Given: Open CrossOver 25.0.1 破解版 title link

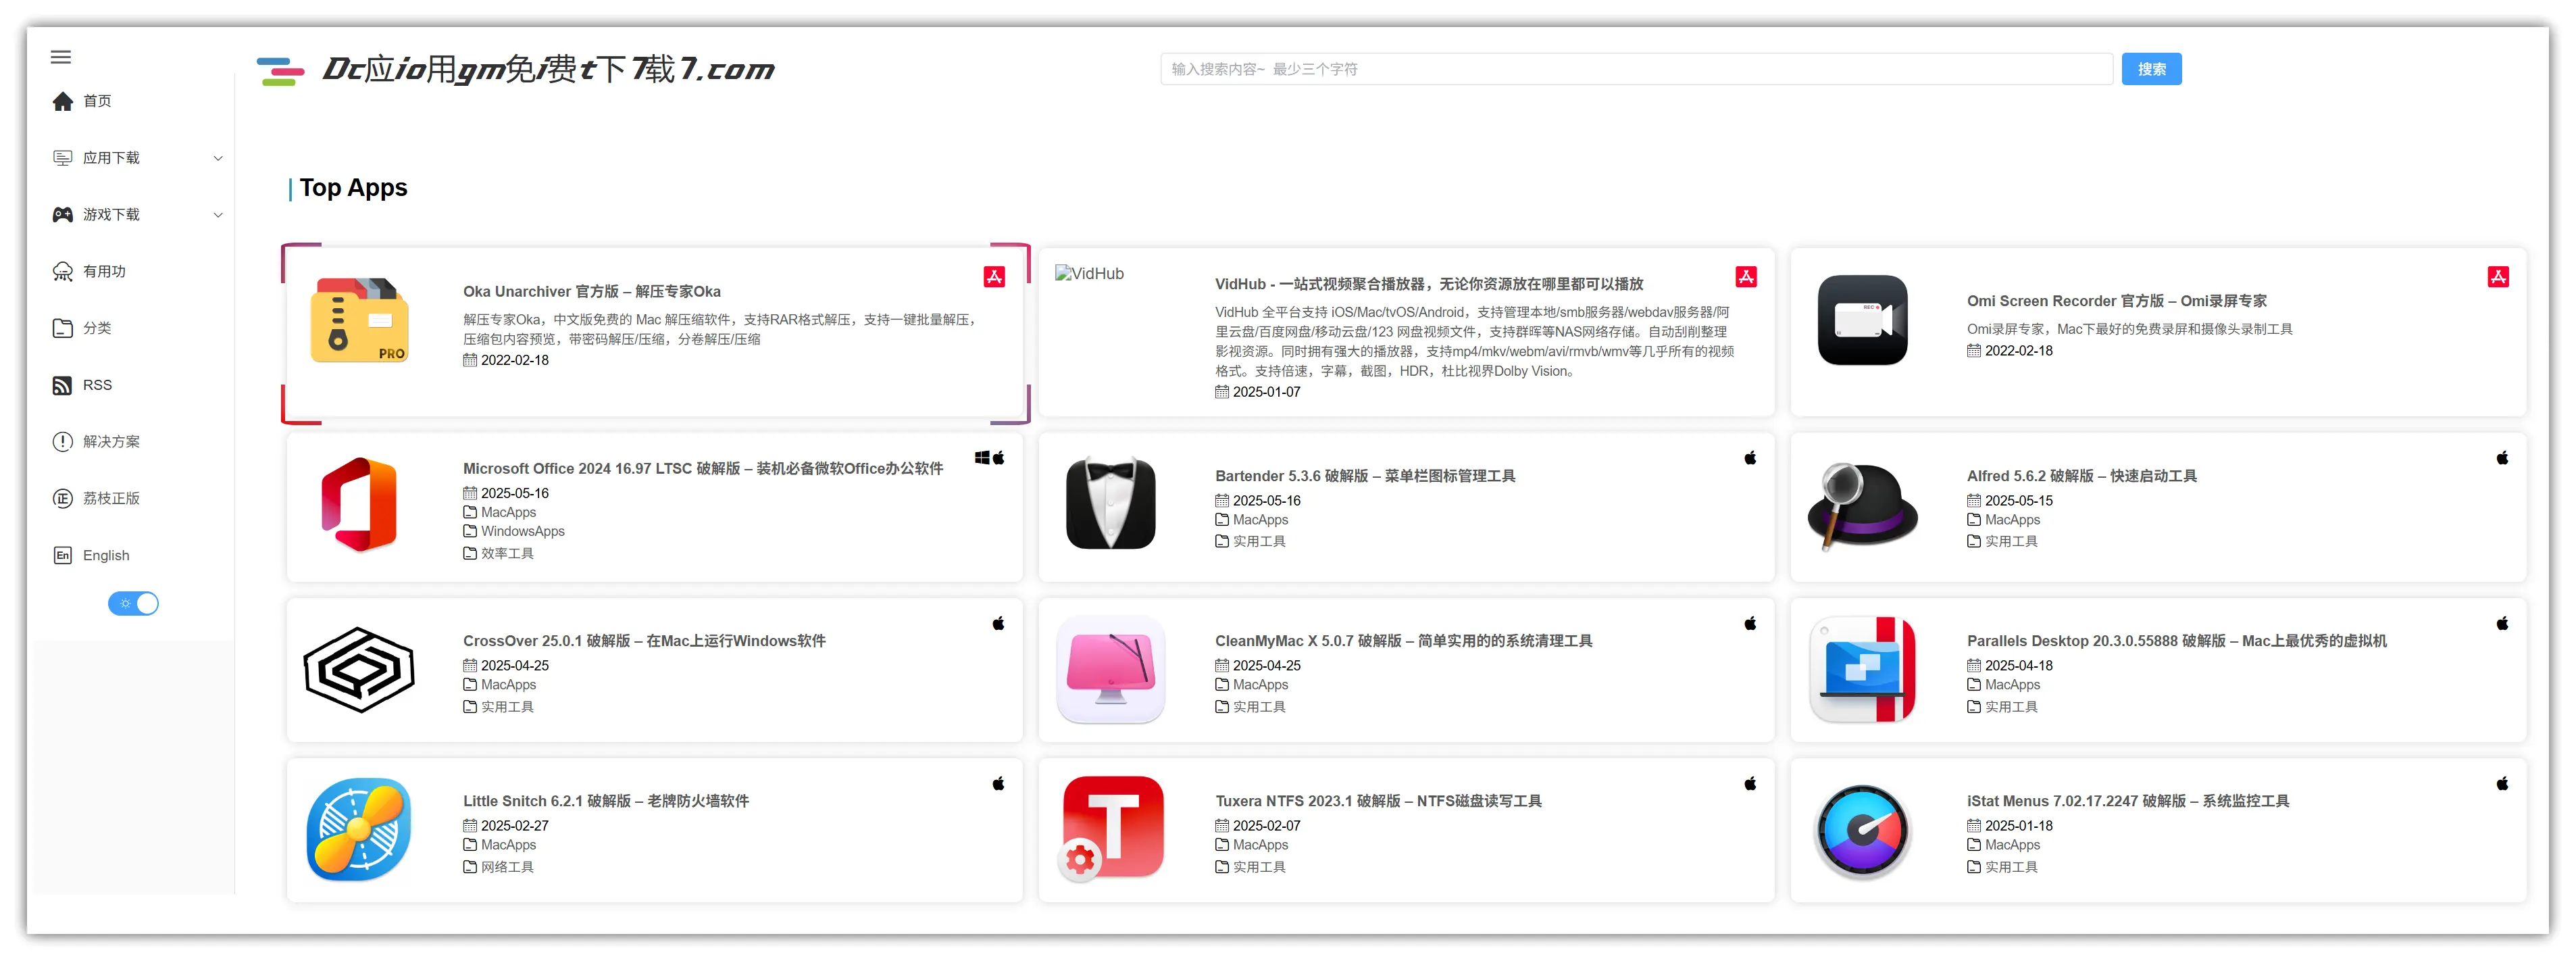Looking at the screenshot, I should click(x=644, y=641).
